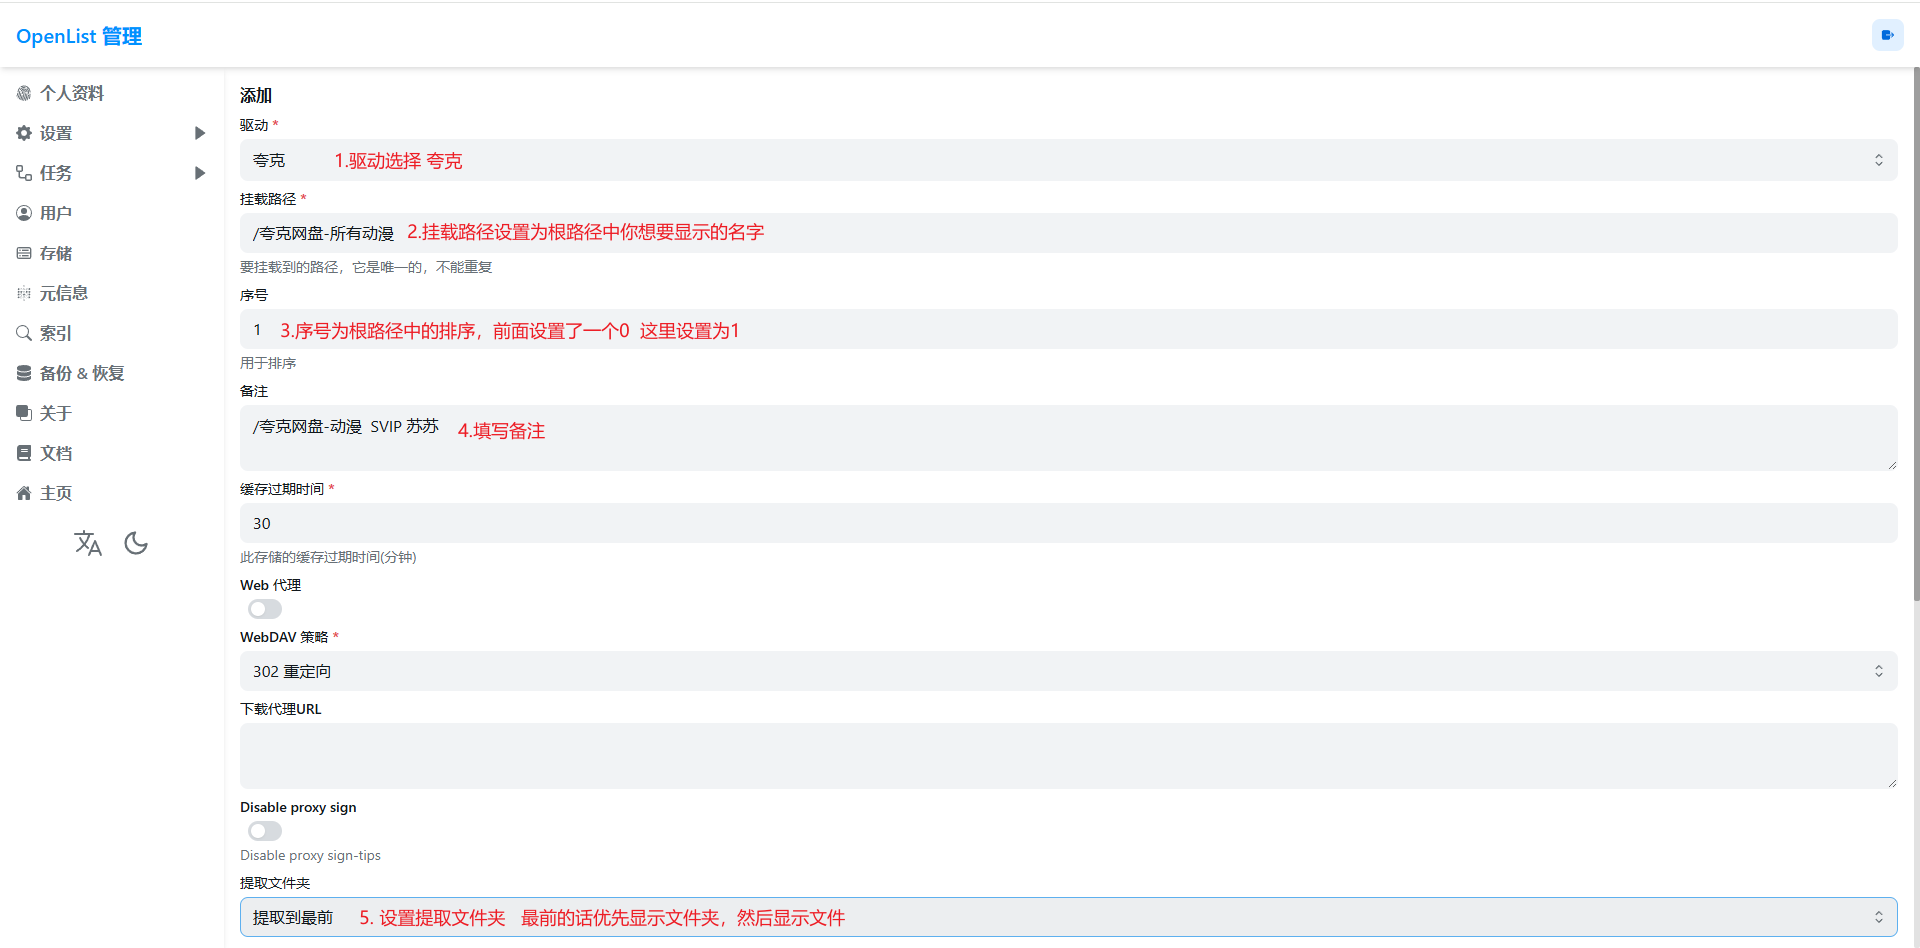Click the gear icon beside 设置

tap(24, 133)
